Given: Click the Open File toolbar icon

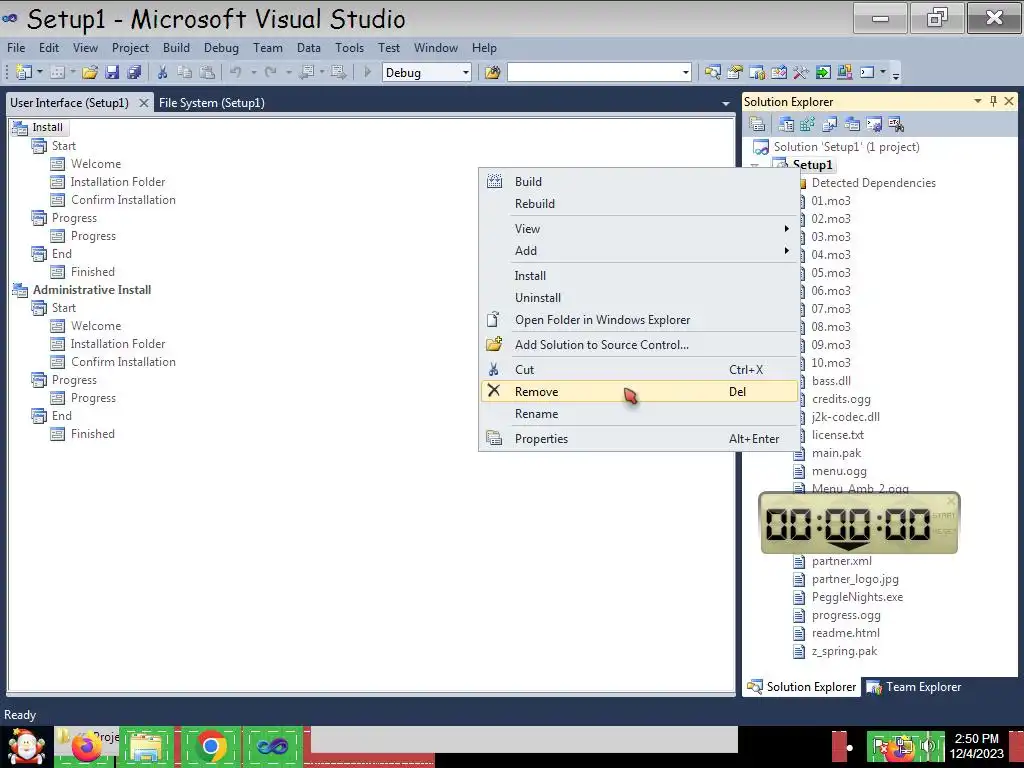Looking at the screenshot, I should tap(89, 72).
